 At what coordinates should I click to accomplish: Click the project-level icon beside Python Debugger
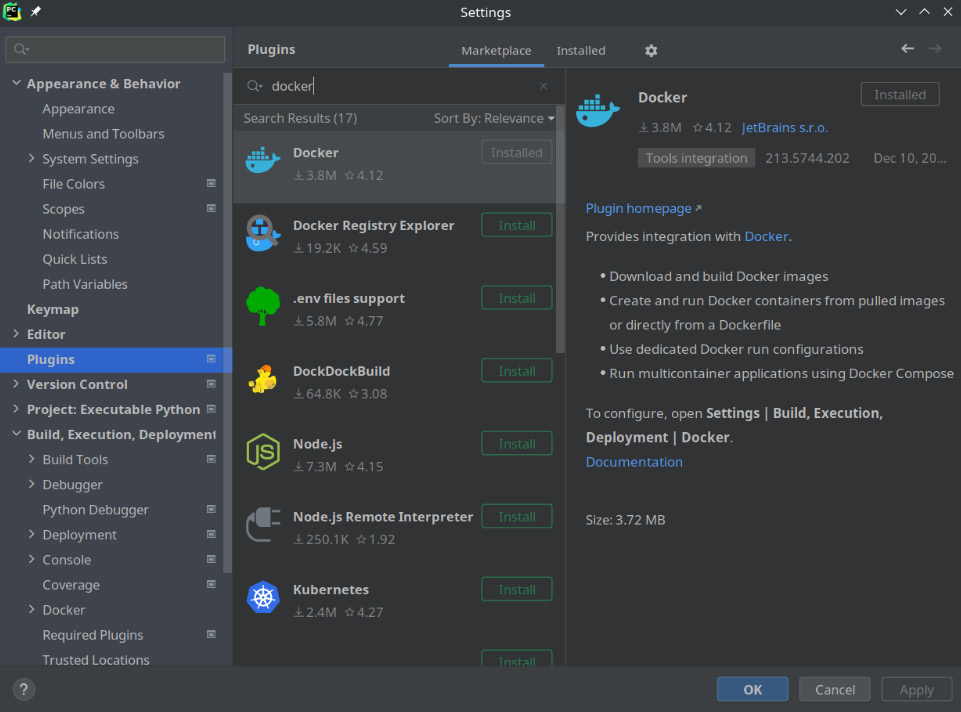(211, 509)
